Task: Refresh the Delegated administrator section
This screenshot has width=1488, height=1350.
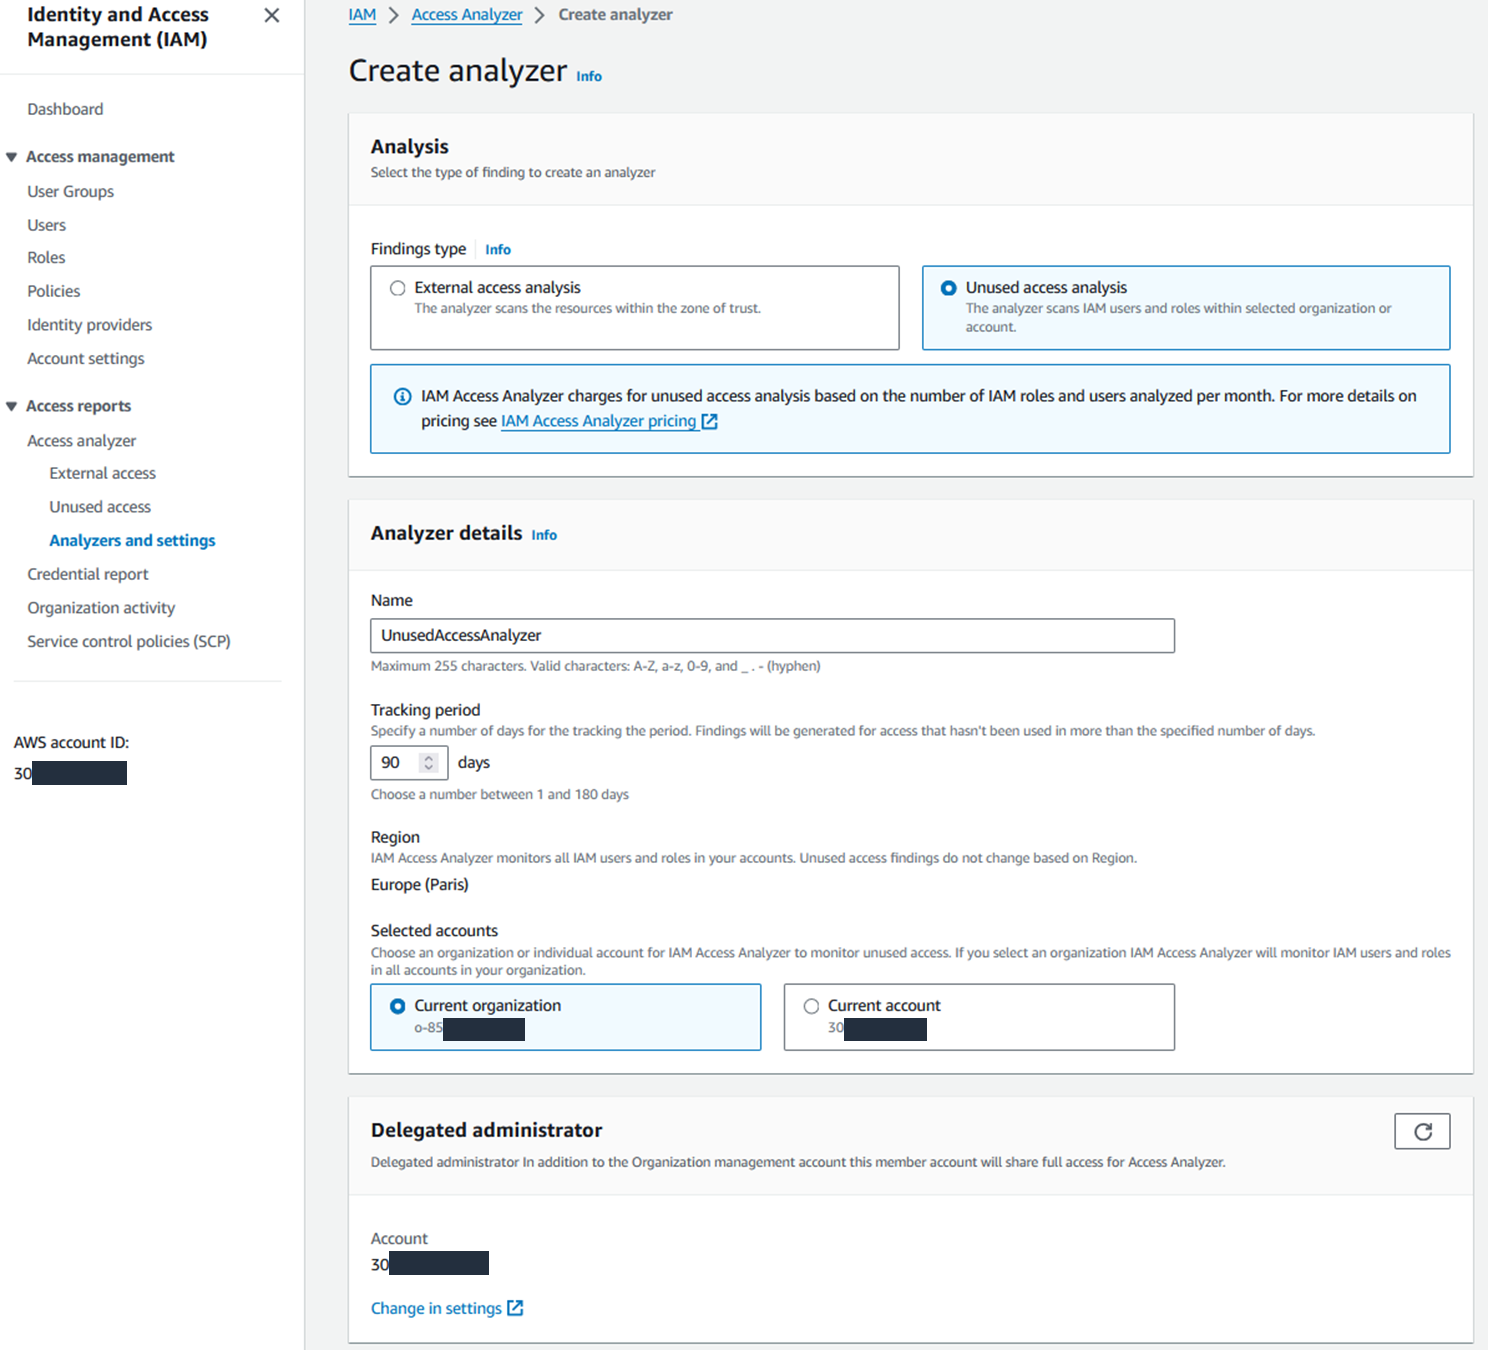Action: point(1422,1131)
